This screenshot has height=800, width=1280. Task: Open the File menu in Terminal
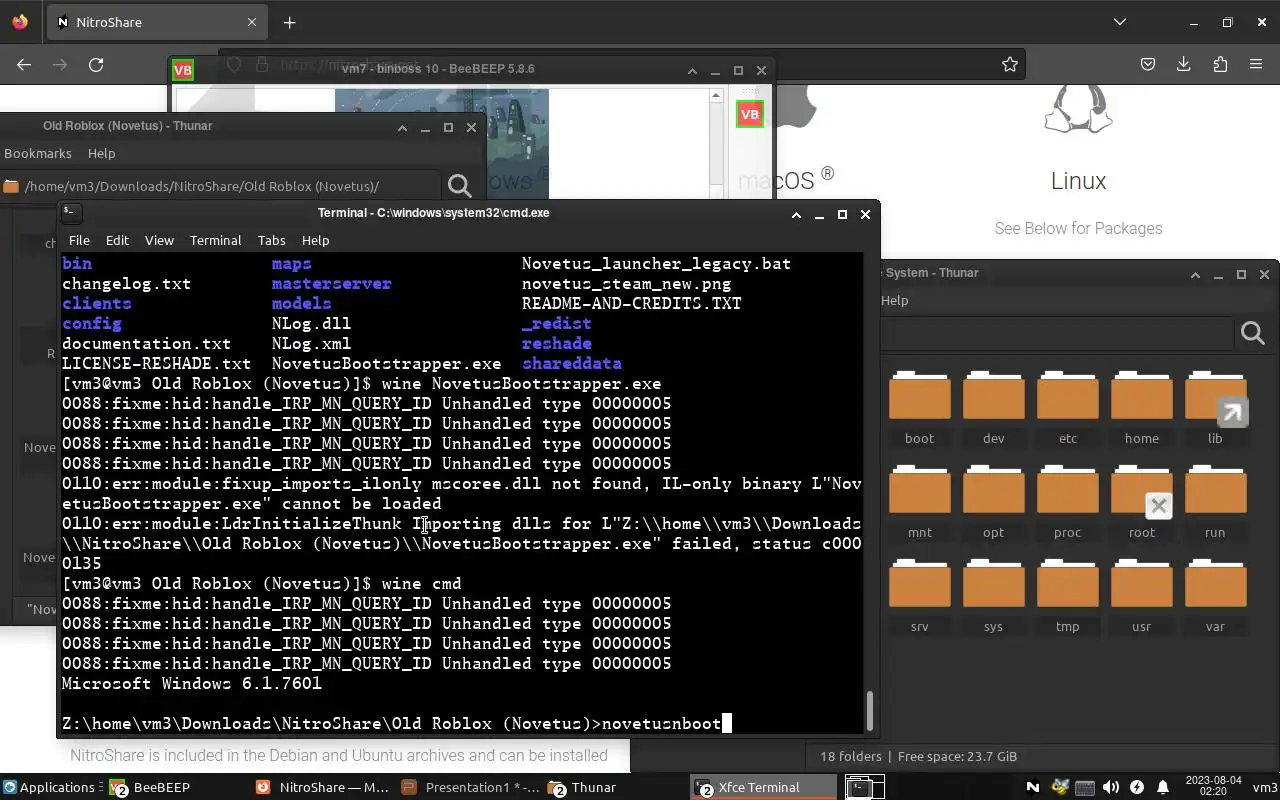(79, 240)
